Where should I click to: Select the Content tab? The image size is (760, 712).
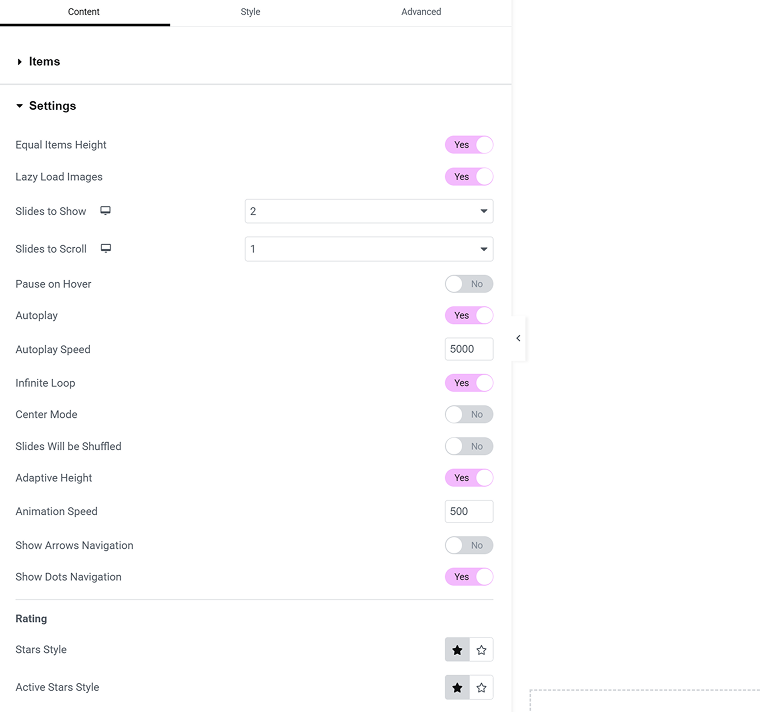click(84, 12)
